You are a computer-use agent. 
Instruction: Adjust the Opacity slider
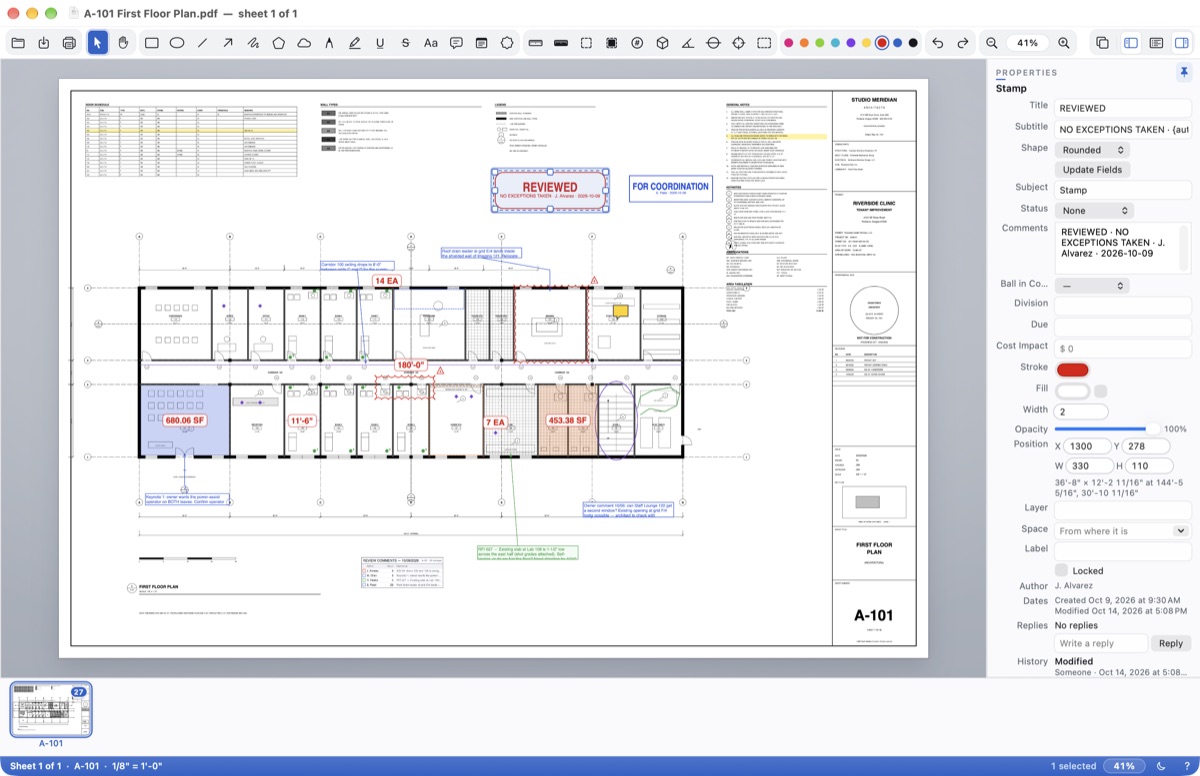pos(1106,429)
